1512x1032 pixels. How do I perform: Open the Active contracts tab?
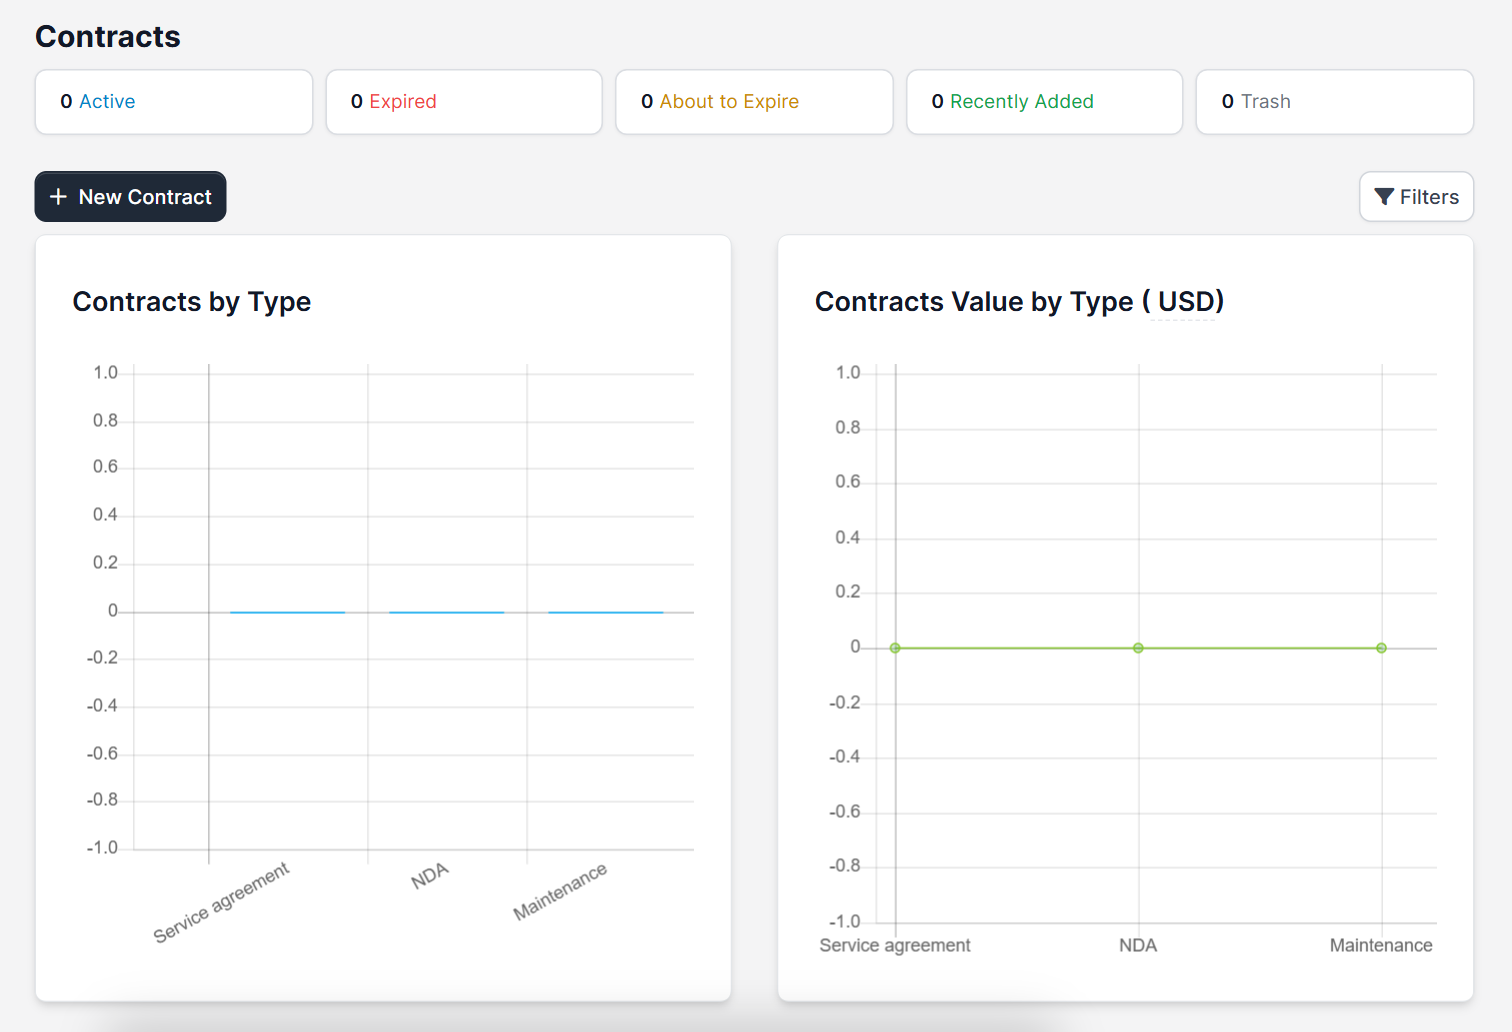pyautogui.click(x=174, y=102)
